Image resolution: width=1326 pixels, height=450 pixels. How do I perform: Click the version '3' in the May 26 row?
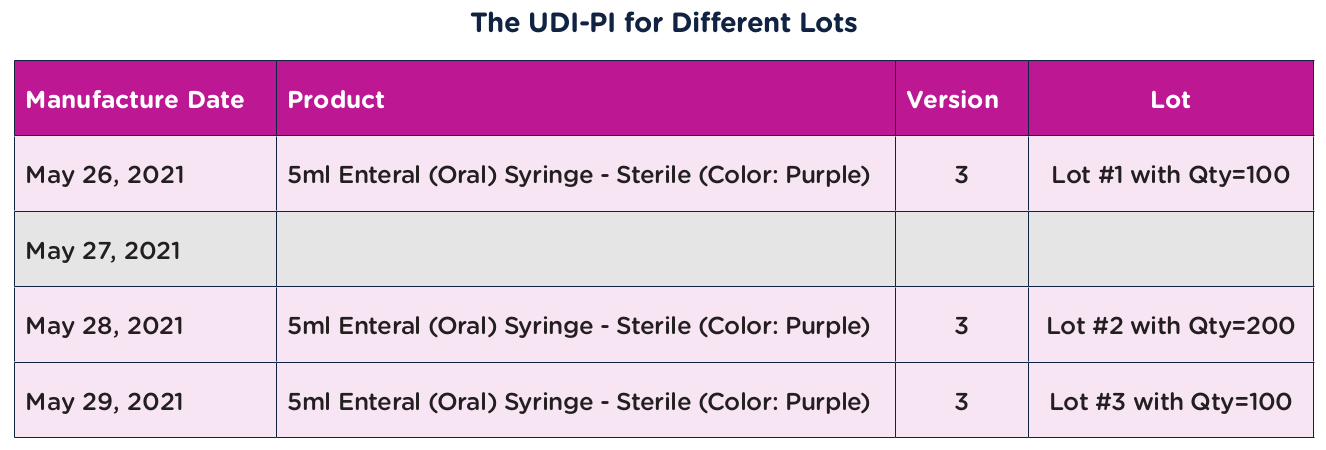[x=961, y=175]
